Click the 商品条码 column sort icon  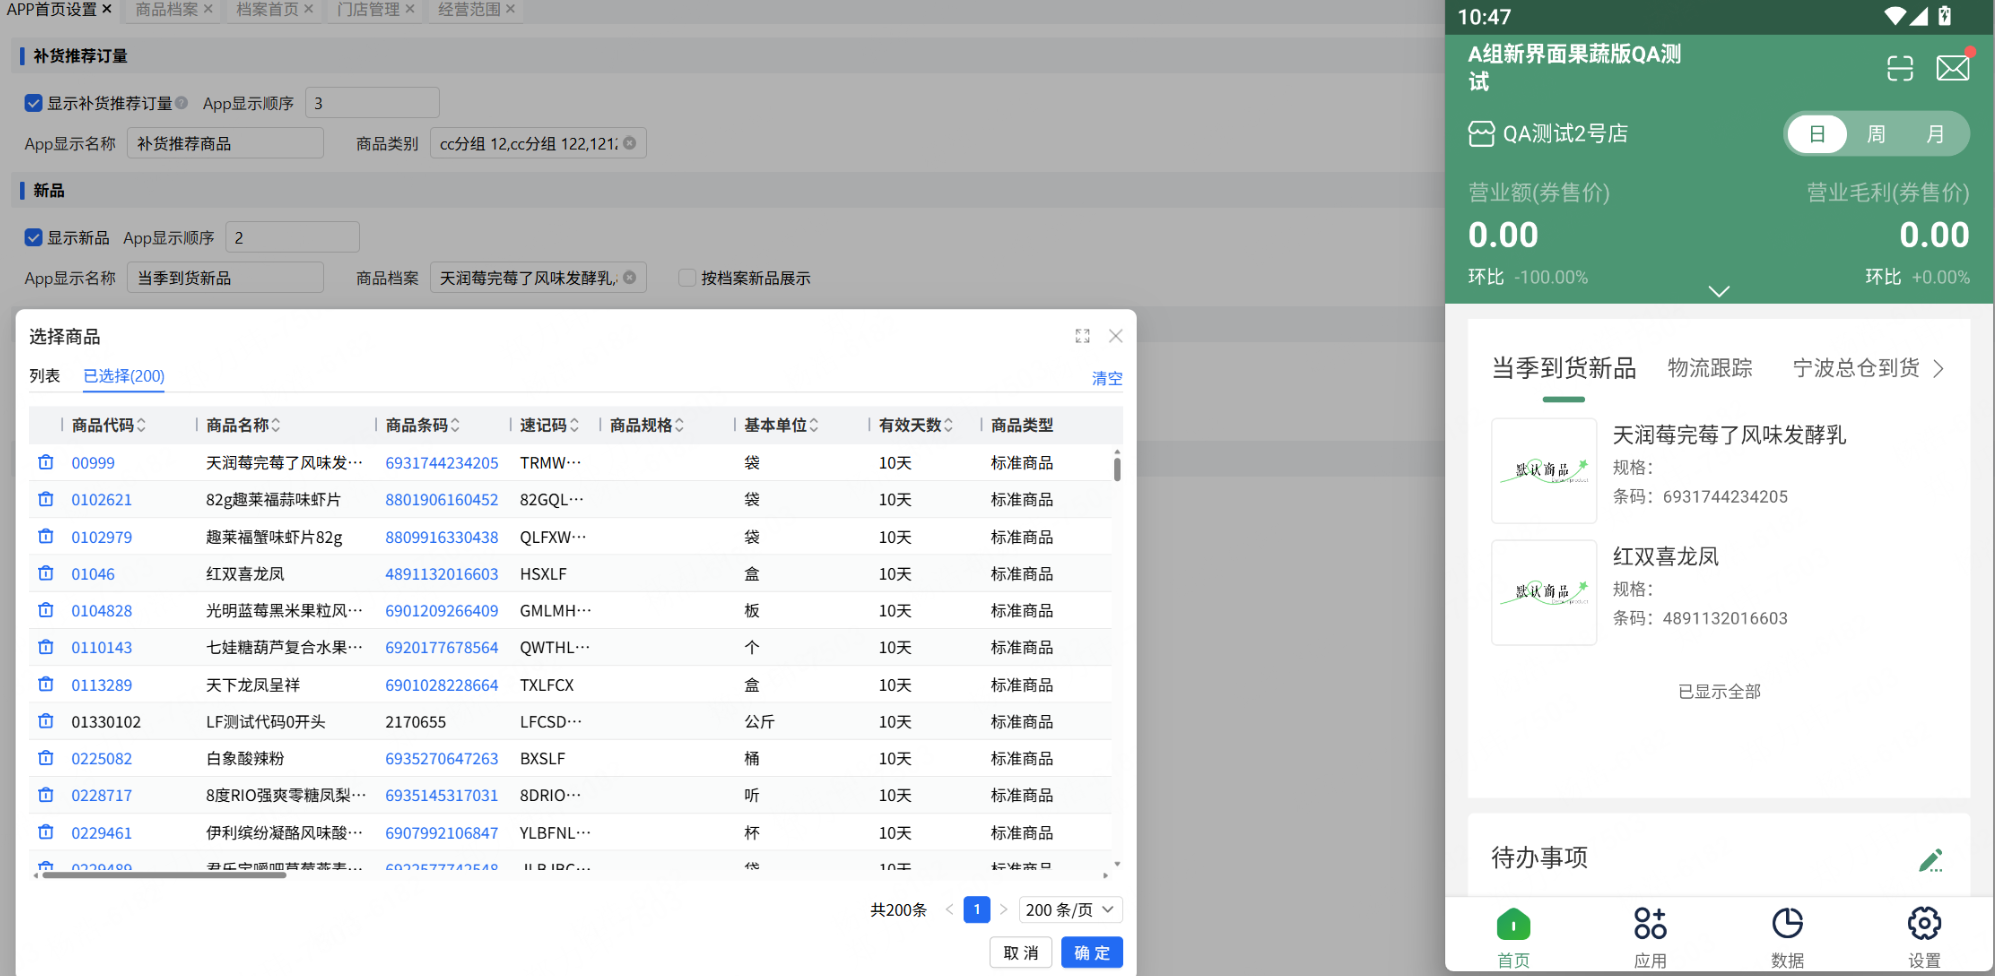(455, 425)
